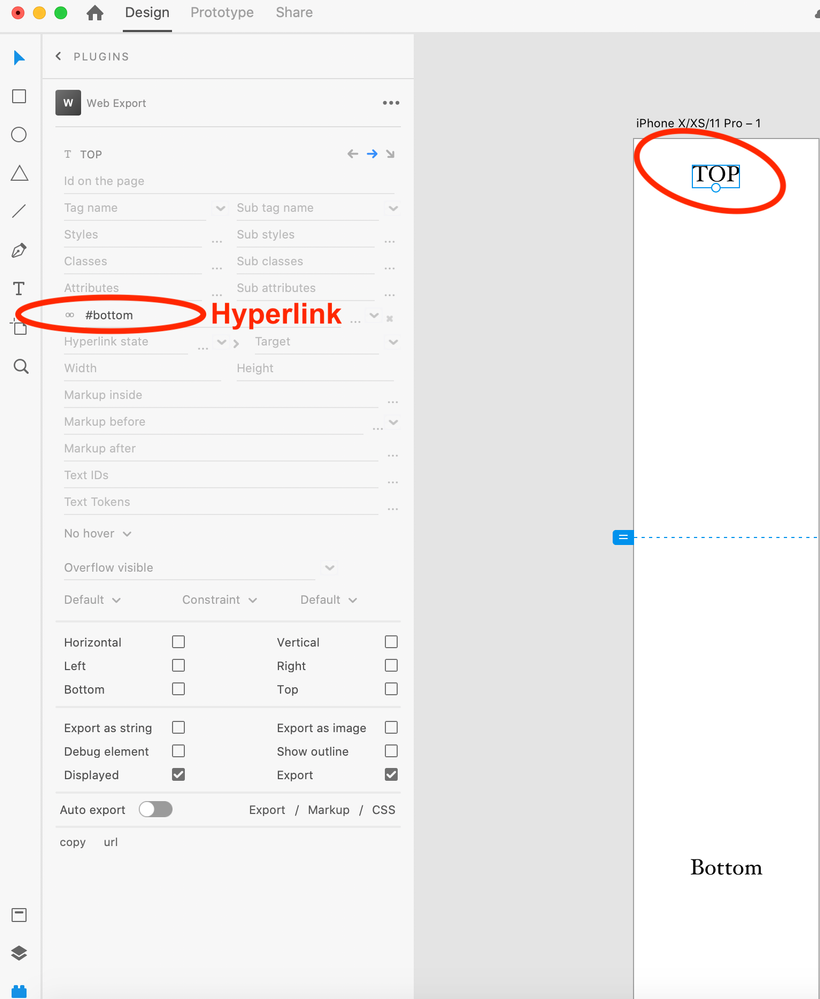Select the Polygon triangle tool
This screenshot has width=820, height=999.
click(x=19, y=174)
